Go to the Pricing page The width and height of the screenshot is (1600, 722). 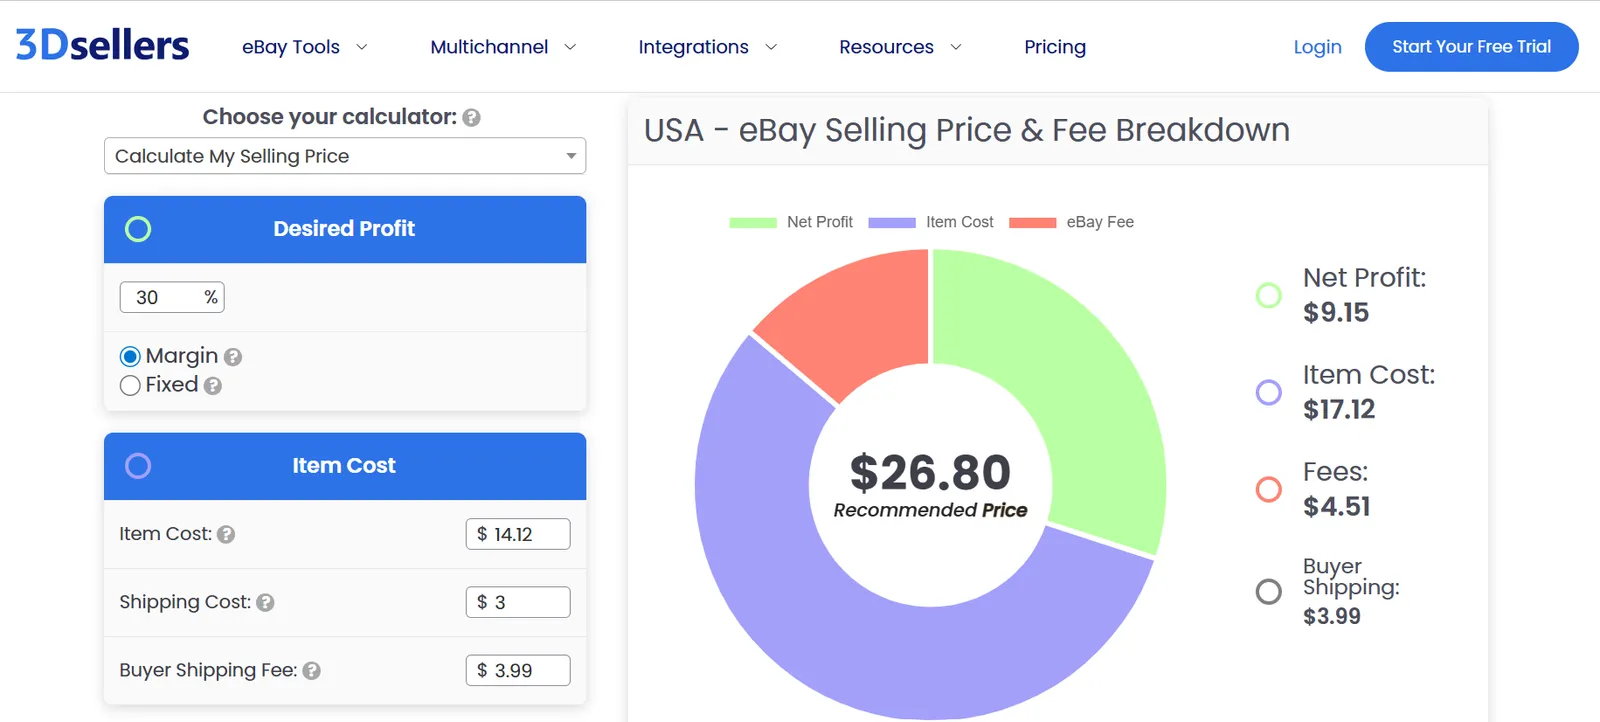[1055, 46]
